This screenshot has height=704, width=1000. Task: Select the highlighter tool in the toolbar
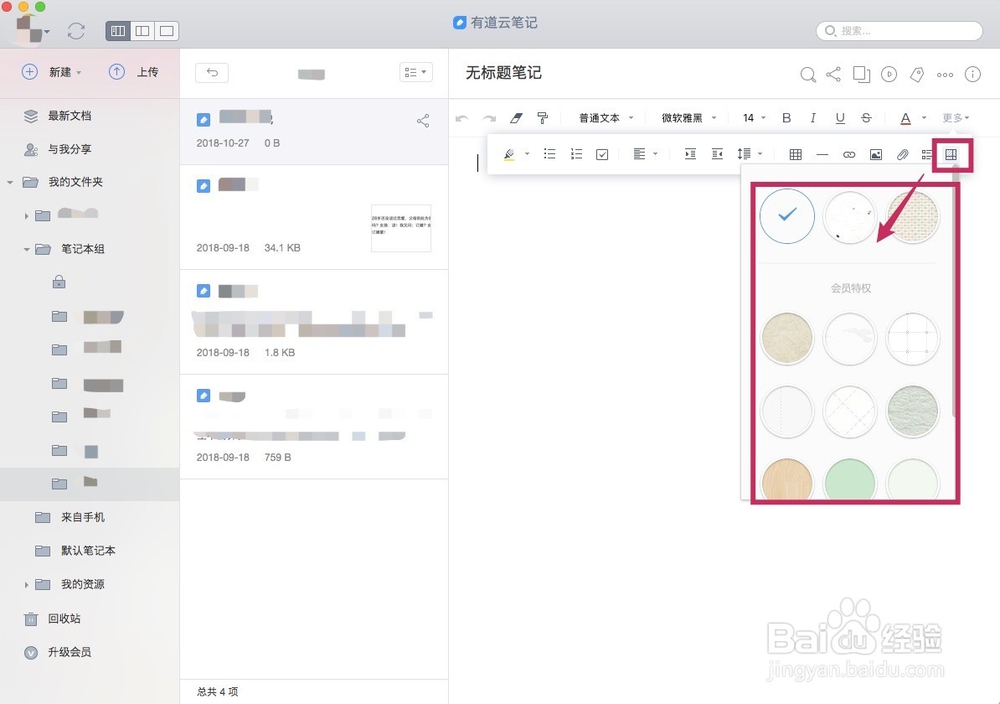508,154
